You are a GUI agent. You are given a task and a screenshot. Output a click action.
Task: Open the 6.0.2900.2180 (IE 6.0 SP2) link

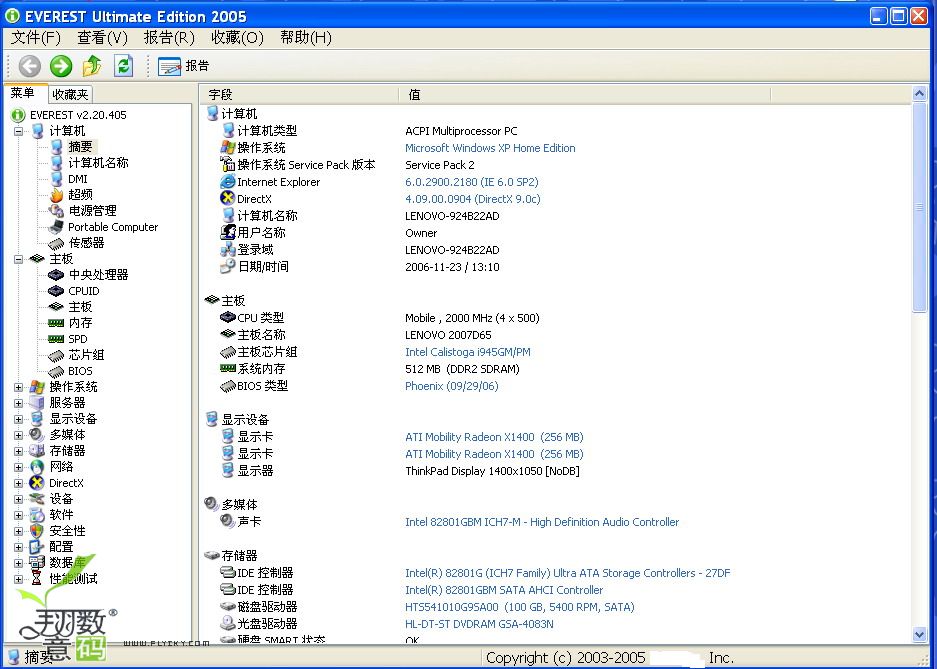coord(471,182)
